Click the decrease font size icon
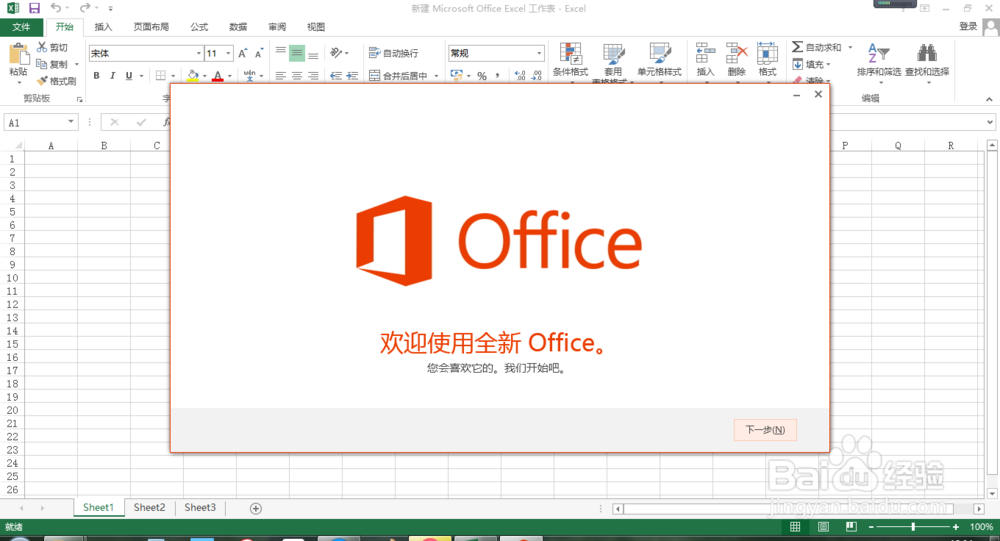Viewport: 1000px width, 541px height. 259,54
